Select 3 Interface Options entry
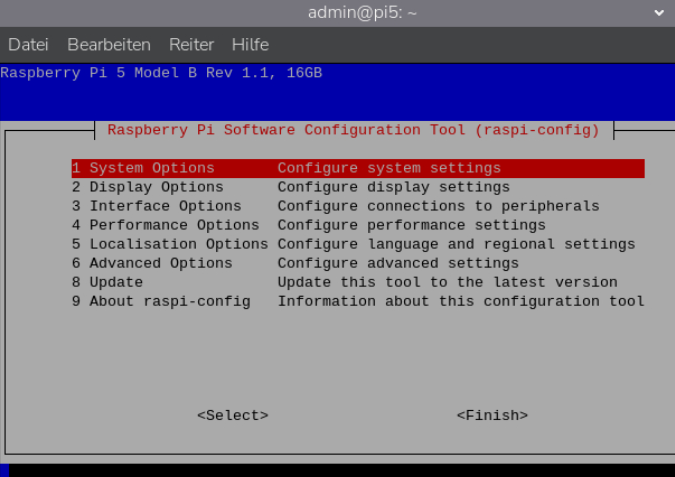The width and height of the screenshot is (675, 477). [156, 206]
